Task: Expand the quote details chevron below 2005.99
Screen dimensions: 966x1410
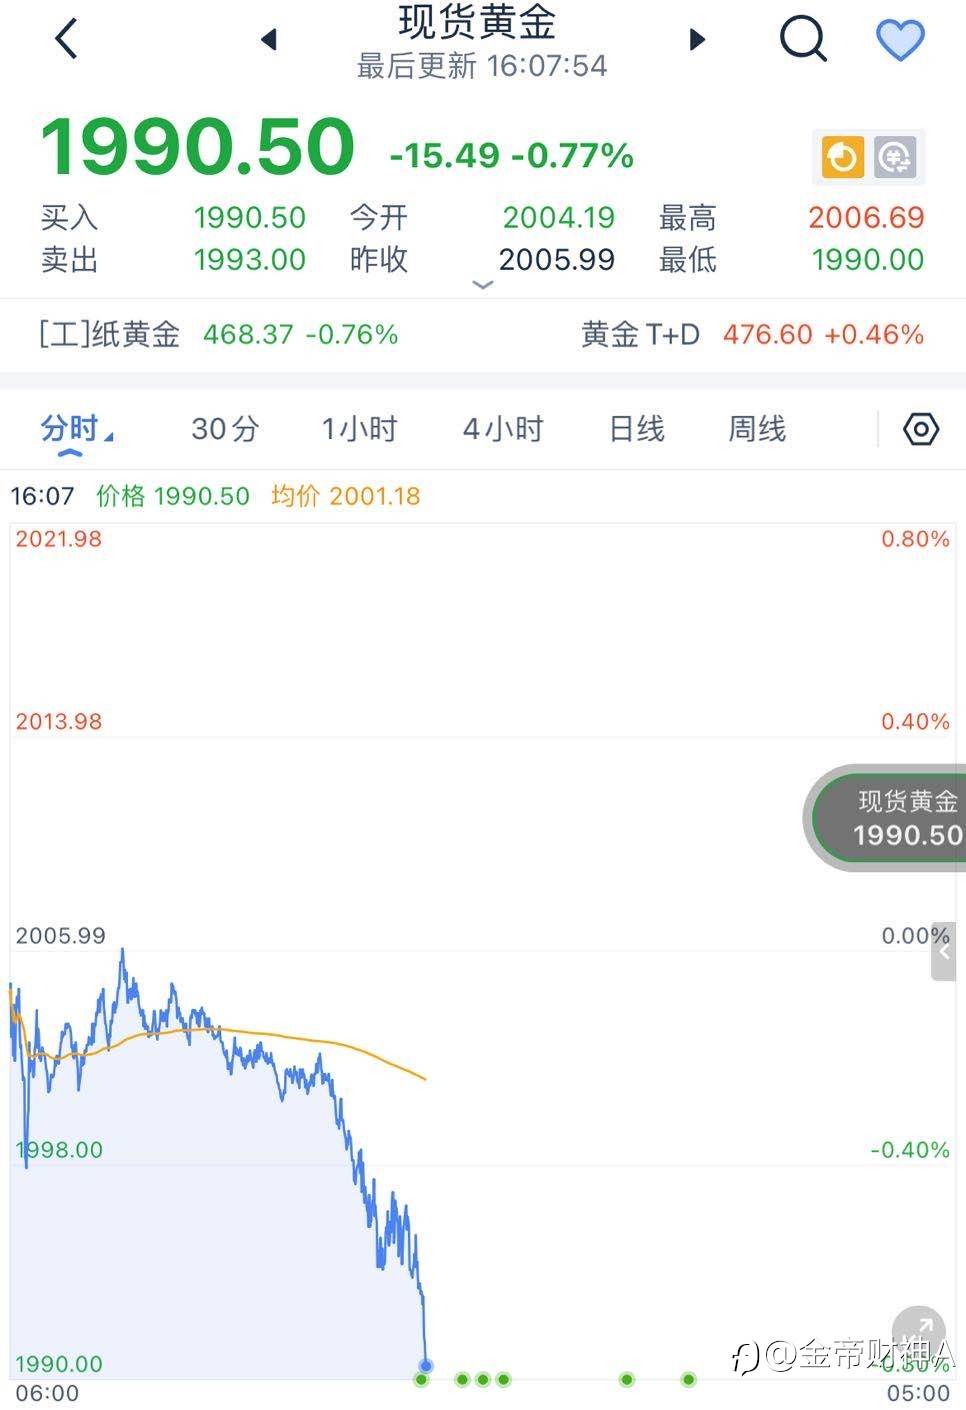Action: click(x=483, y=285)
